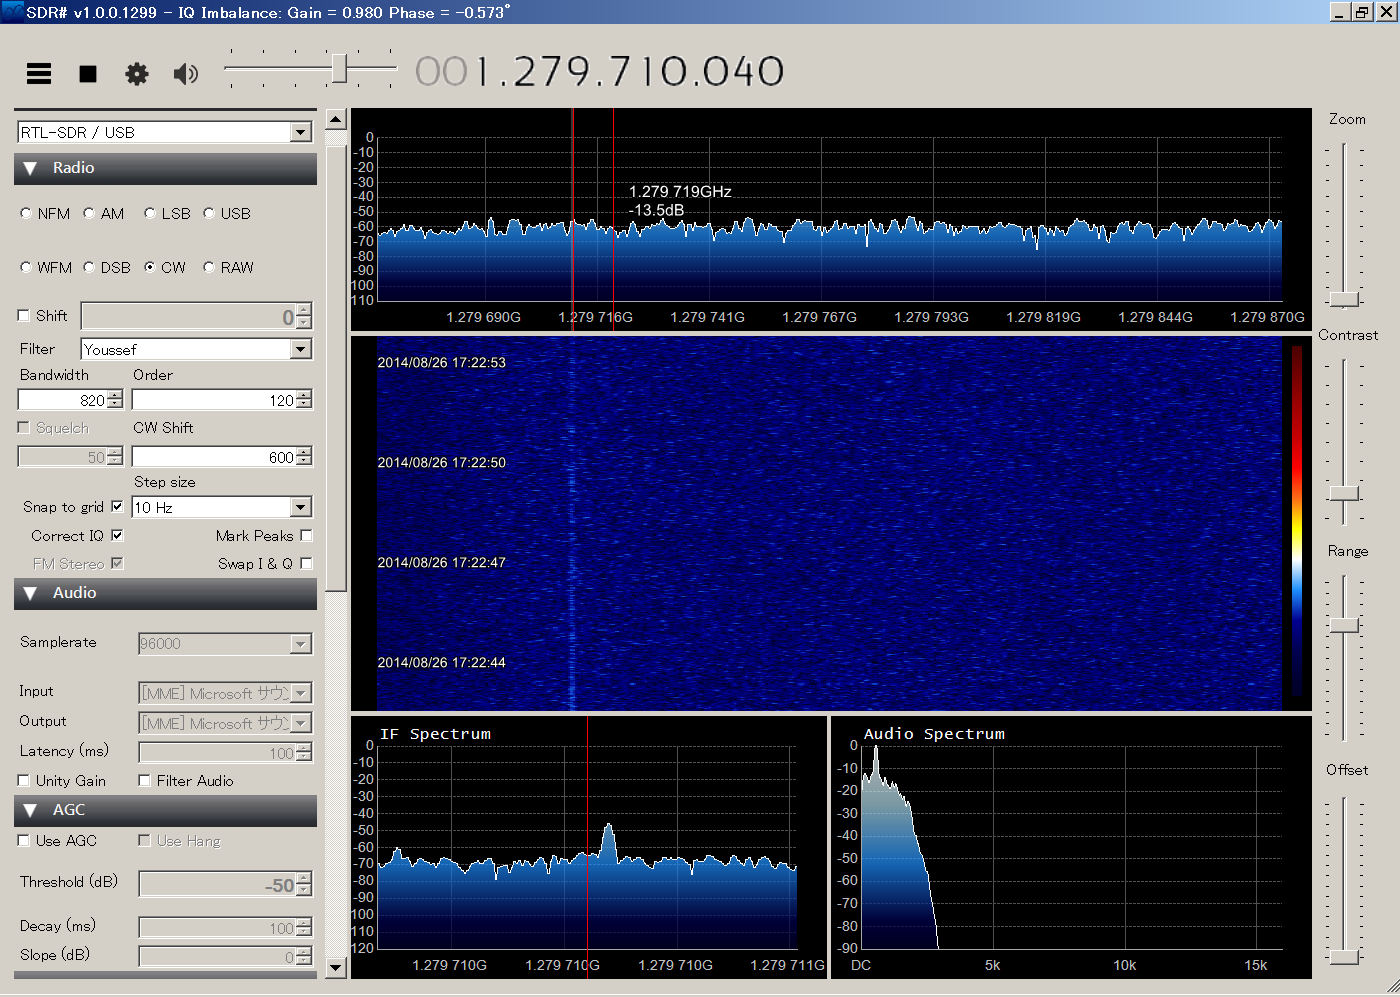Click waterfall timestamp 2014/08/26 17:22:53
Viewport: 1400px width, 997px height.
click(x=441, y=362)
